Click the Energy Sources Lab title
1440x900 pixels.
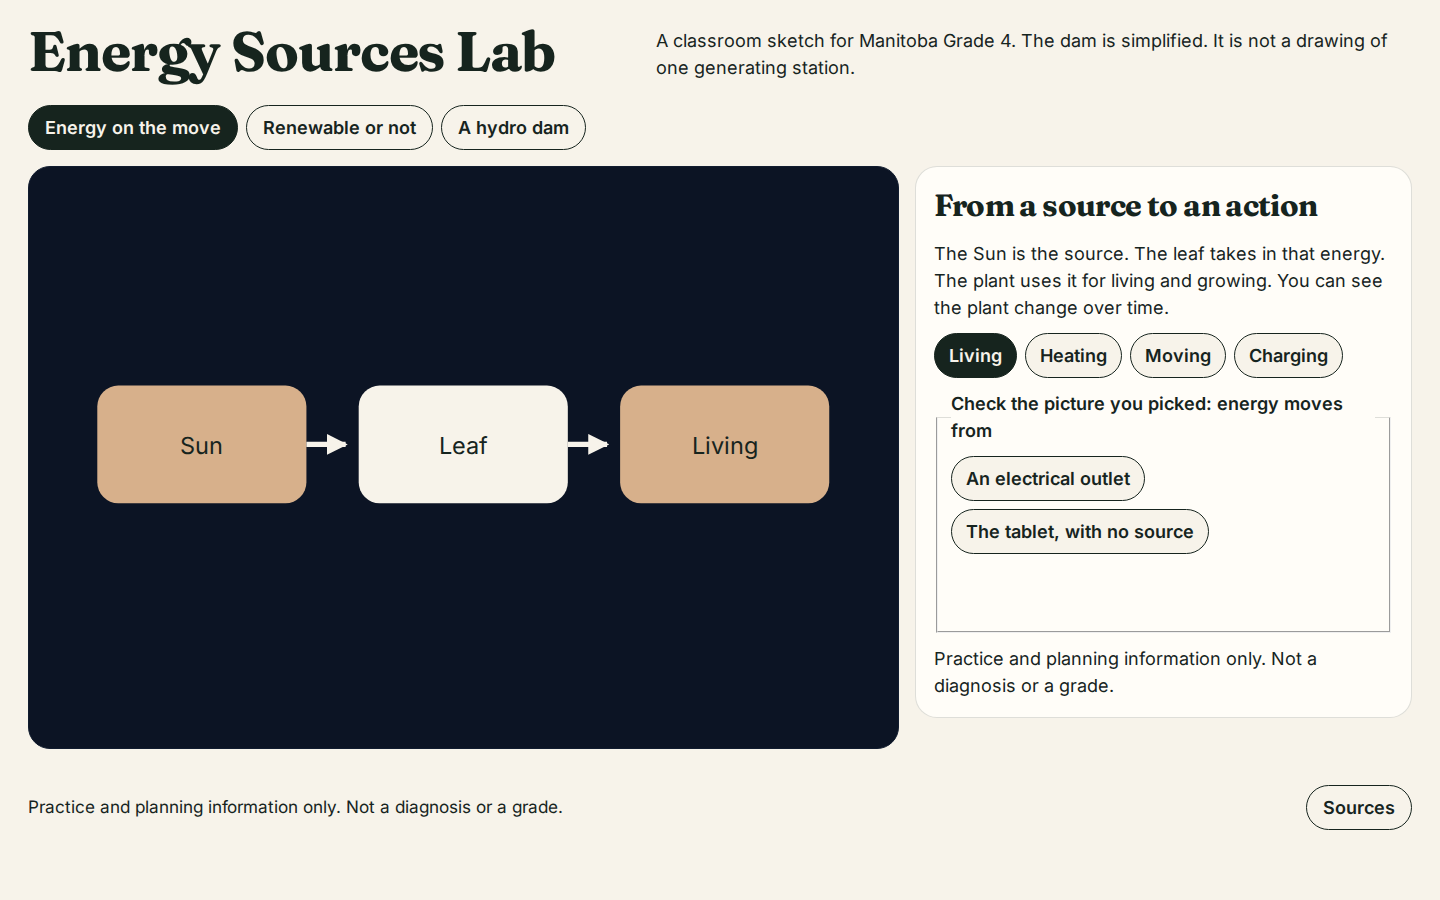coord(292,54)
